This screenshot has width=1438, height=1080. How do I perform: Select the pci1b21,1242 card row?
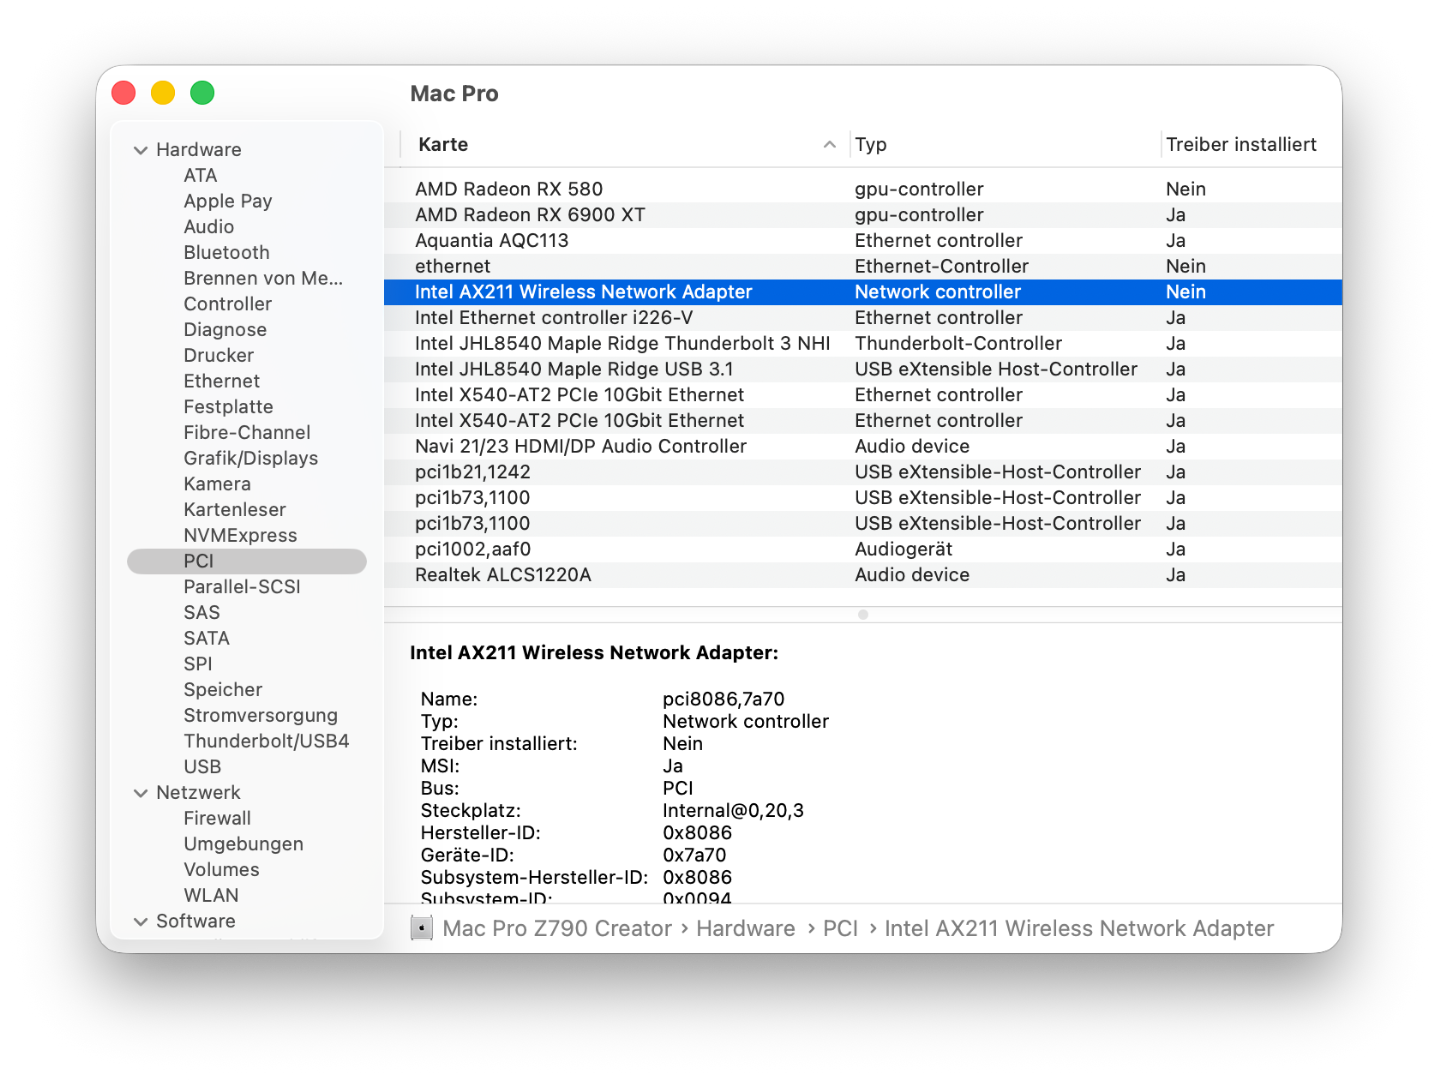point(863,472)
